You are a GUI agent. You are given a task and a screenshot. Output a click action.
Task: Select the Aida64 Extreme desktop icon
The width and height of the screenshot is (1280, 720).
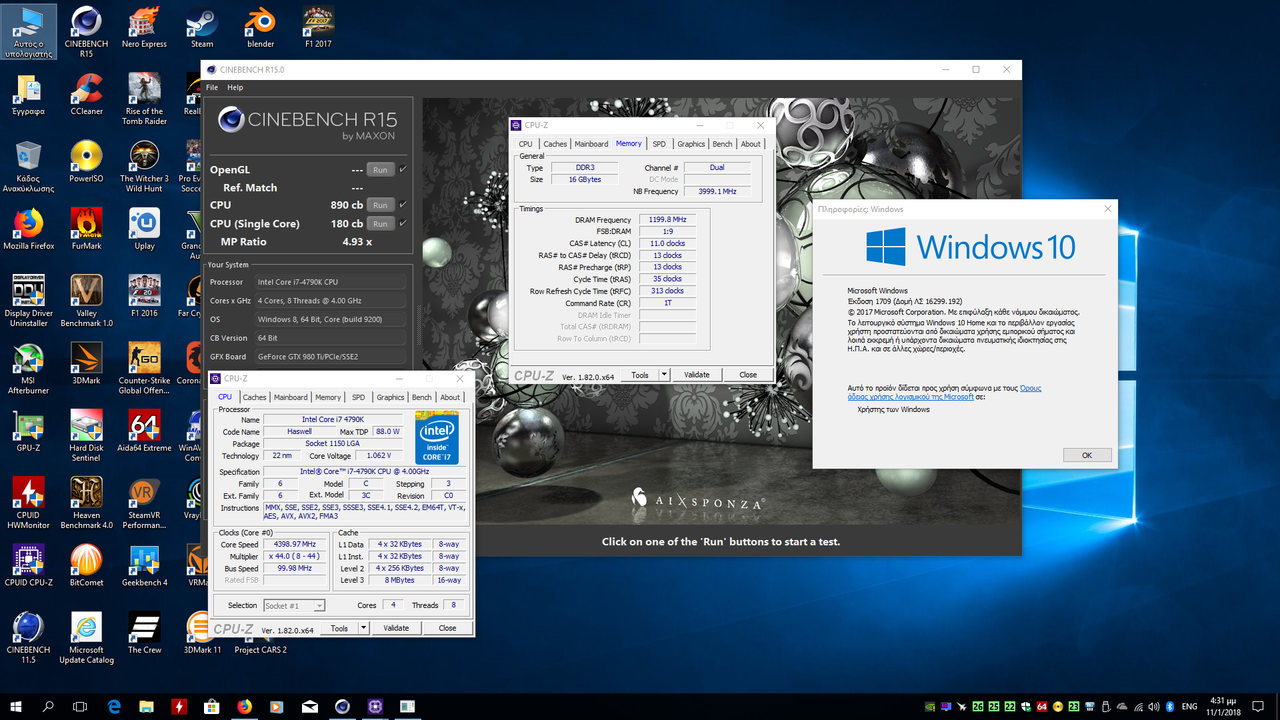click(144, 430)
